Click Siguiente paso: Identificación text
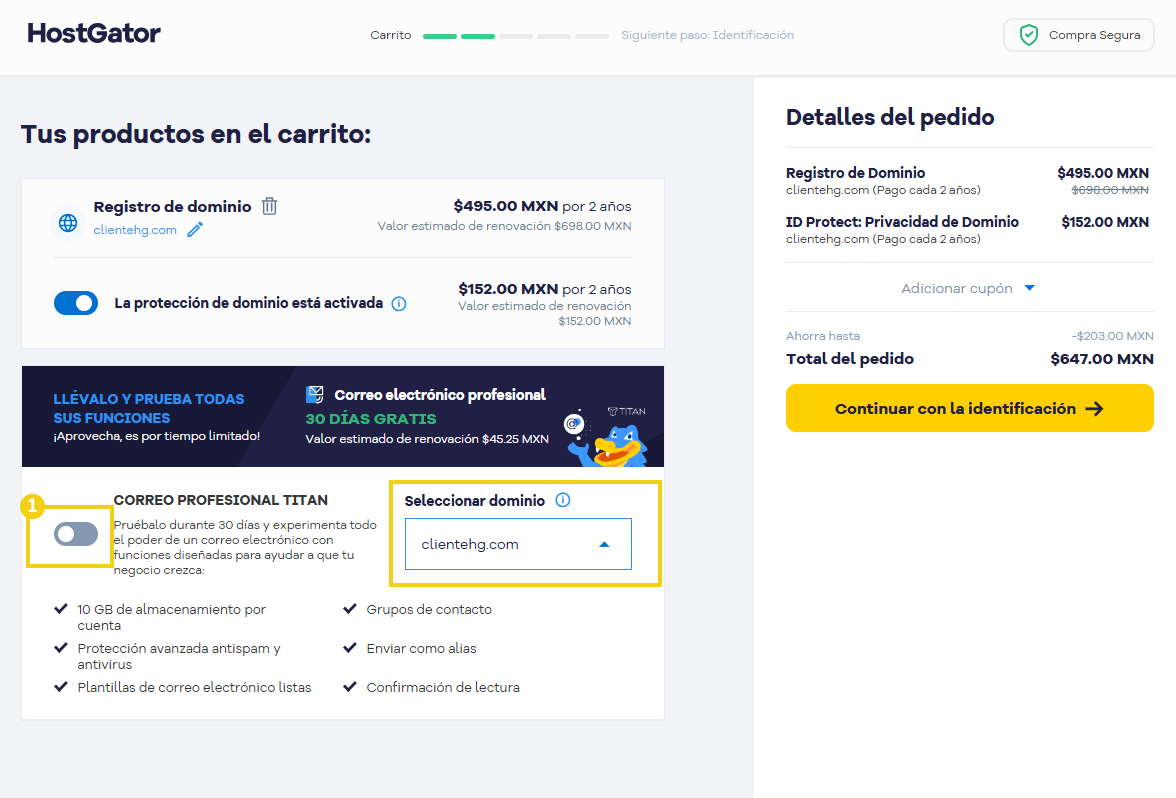 pos(707,34)
